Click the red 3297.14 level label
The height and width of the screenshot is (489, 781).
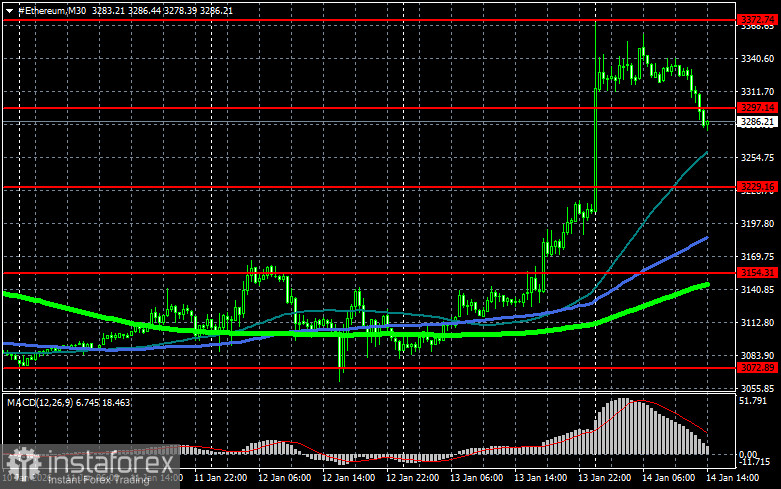pos(758,108)
